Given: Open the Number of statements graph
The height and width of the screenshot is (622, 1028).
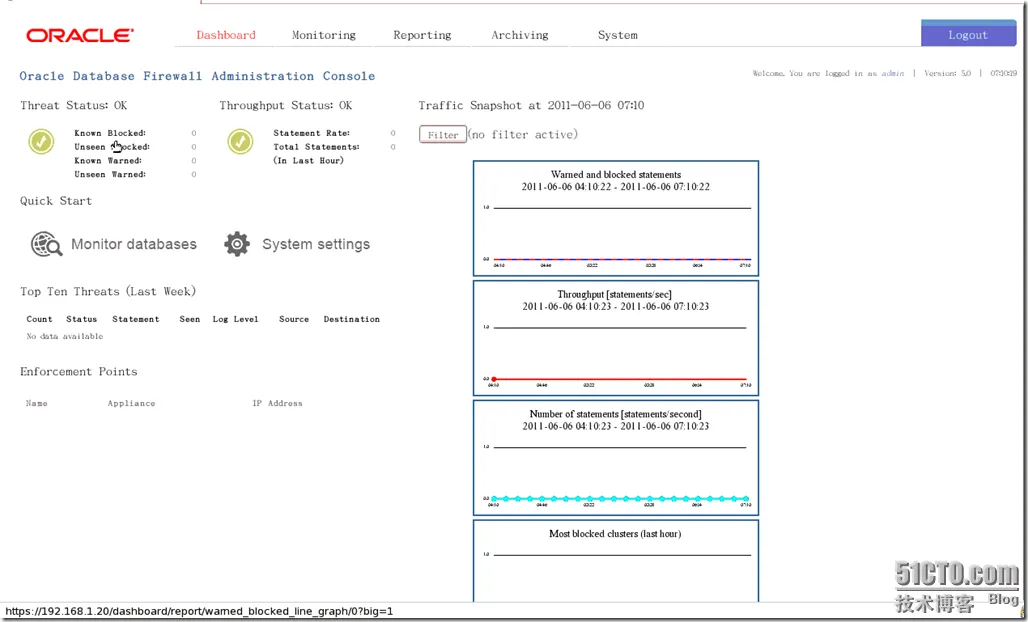Looking at the screenshot, I should point(616,457).
